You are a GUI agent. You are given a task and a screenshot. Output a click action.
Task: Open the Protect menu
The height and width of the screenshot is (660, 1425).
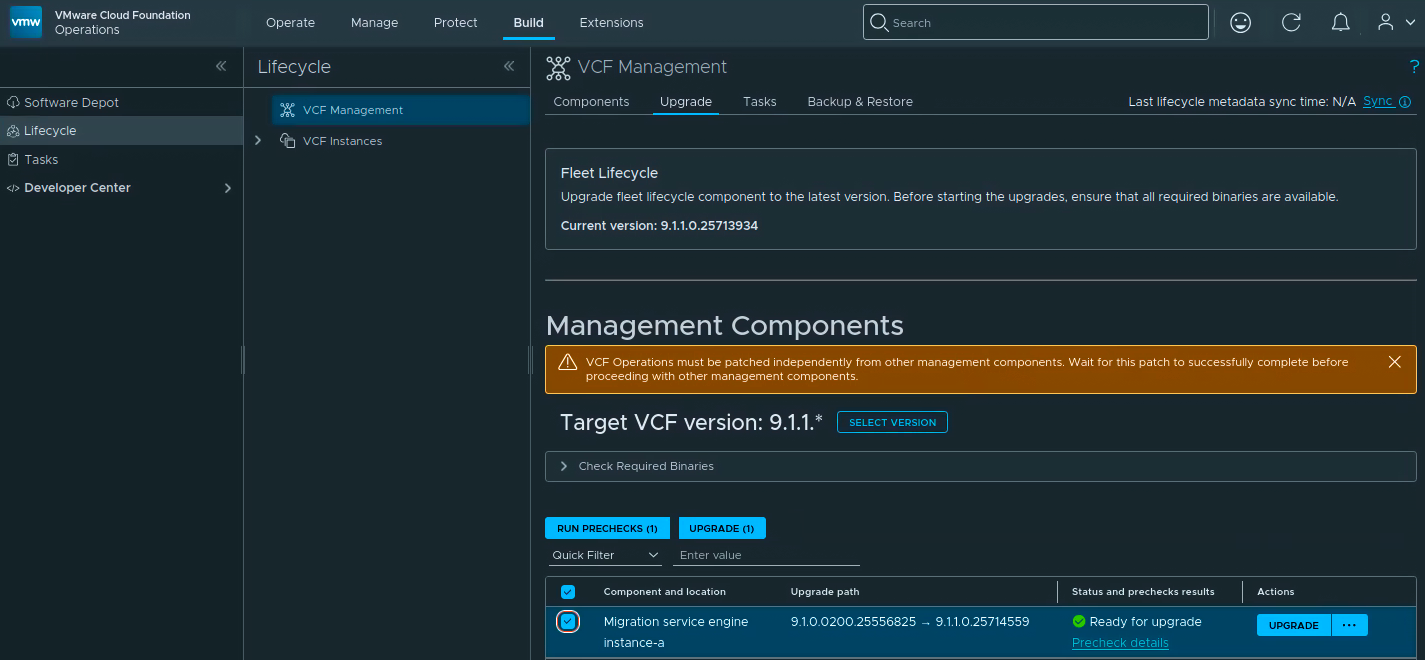pyautogui.click(x=456, y=22)
